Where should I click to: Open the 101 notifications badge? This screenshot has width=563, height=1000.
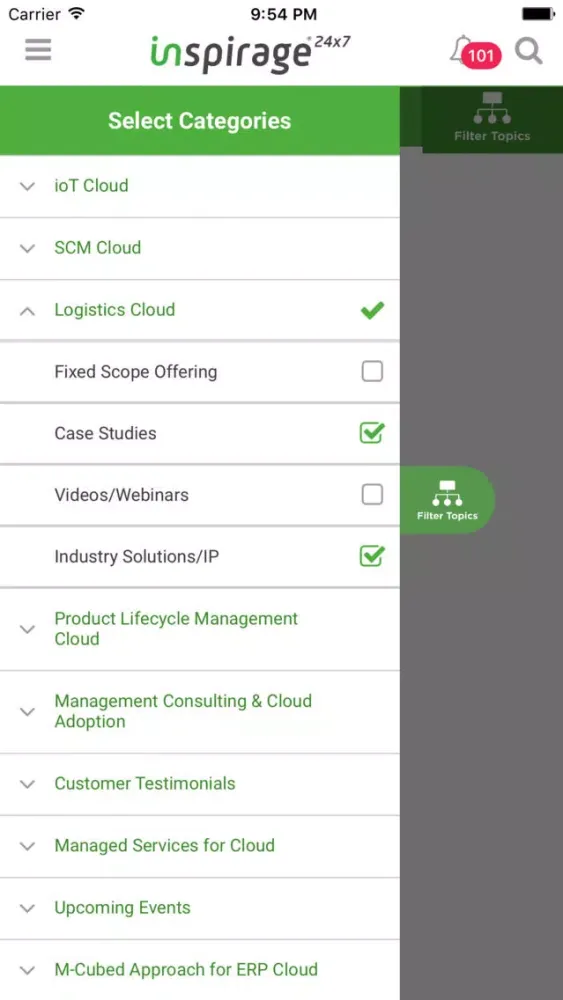coord(481,56)
